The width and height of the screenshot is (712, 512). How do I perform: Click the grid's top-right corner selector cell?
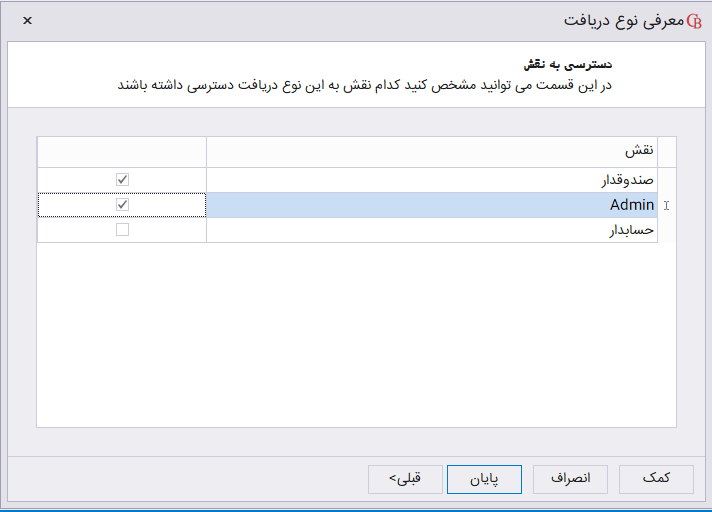[666, 151]
